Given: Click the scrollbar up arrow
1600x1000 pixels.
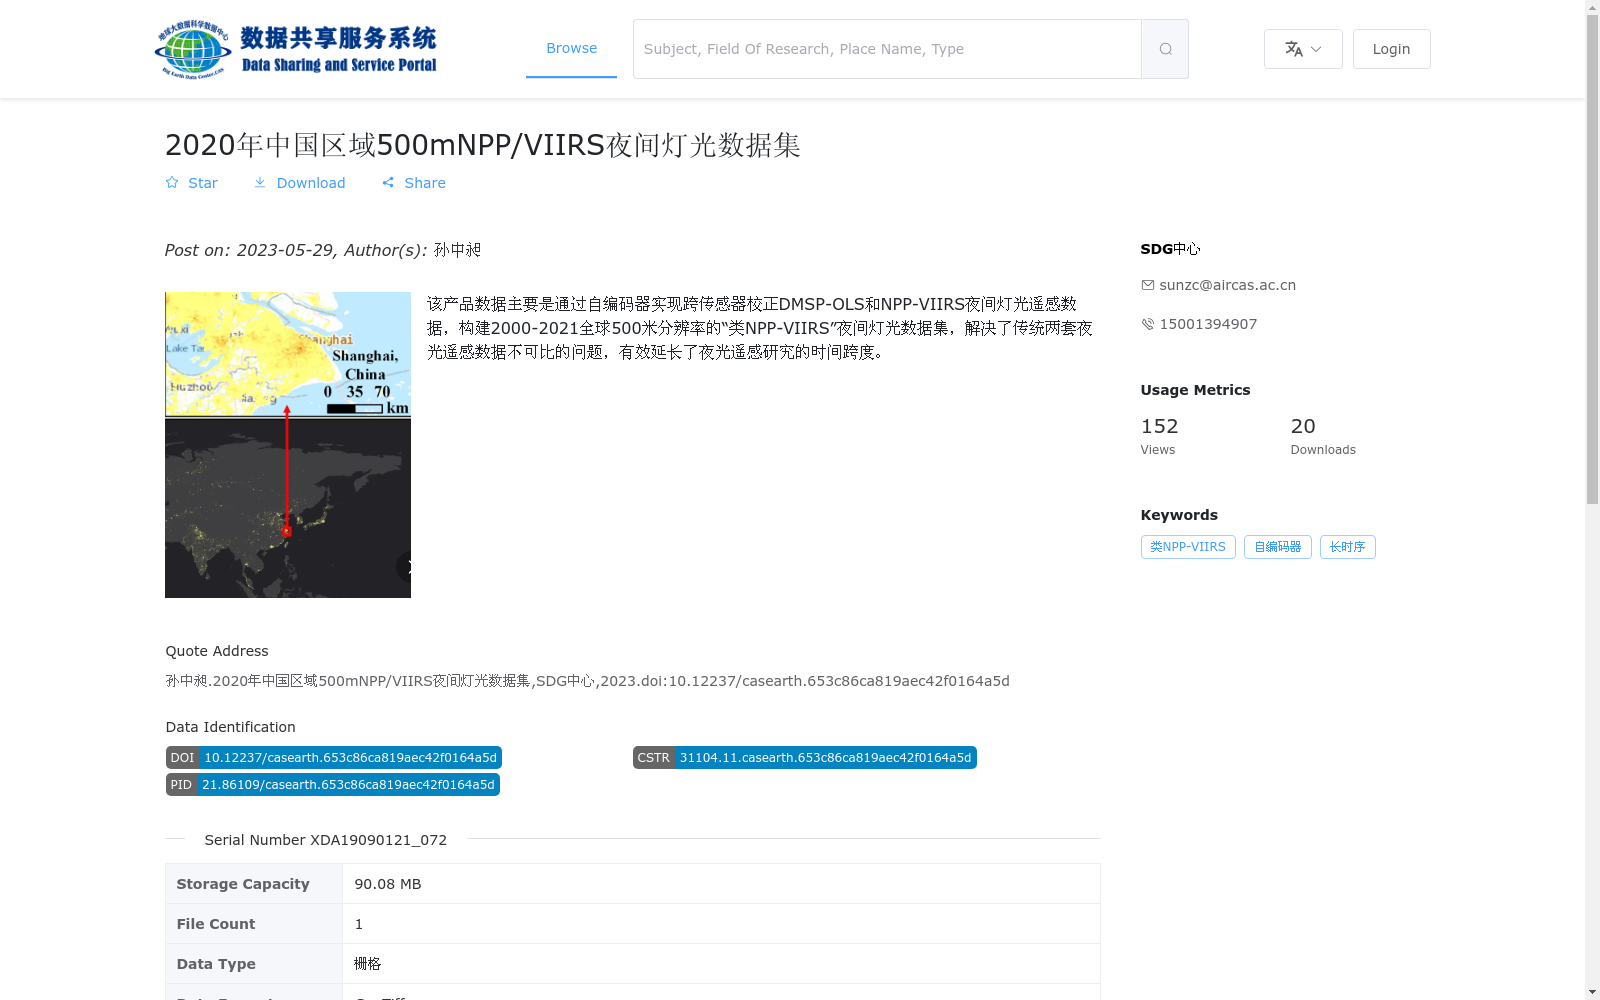Looking at the screenshot, I should tap(1592, 7).
